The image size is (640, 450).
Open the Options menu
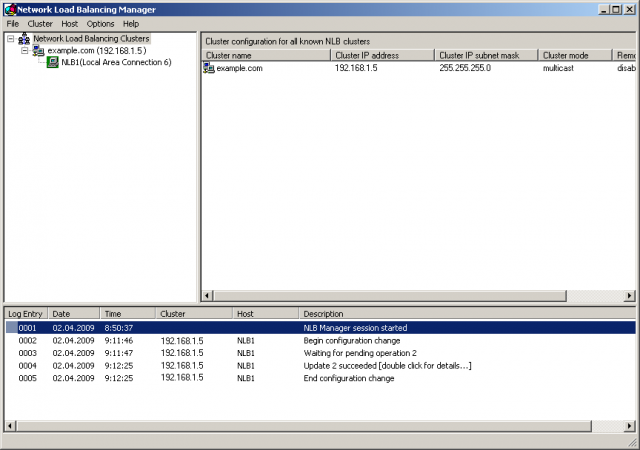(100, 24)
